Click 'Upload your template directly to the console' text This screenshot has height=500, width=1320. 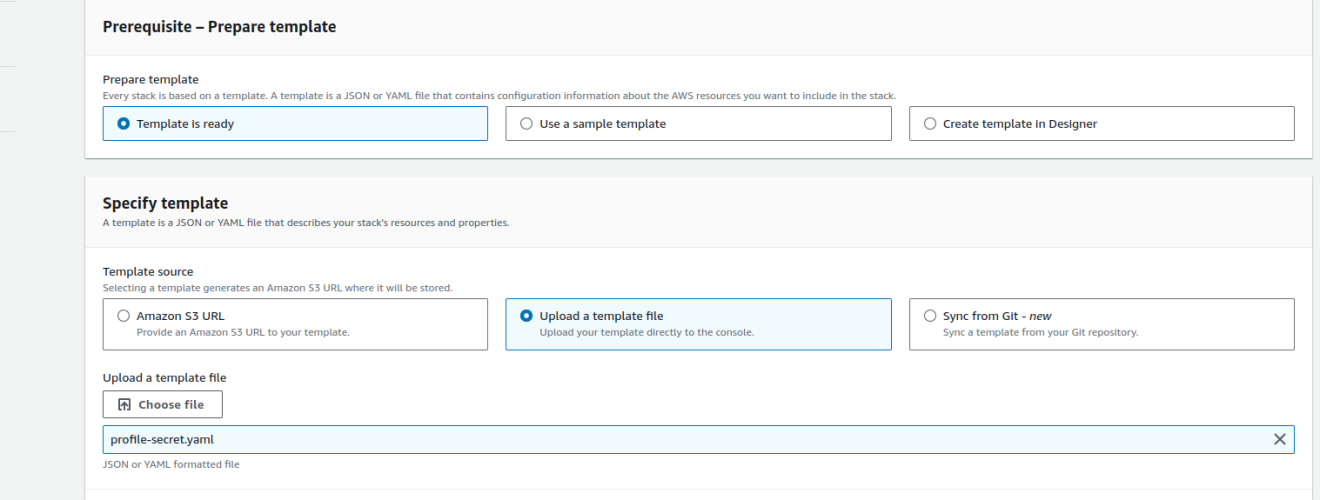[x=647, y=332]
